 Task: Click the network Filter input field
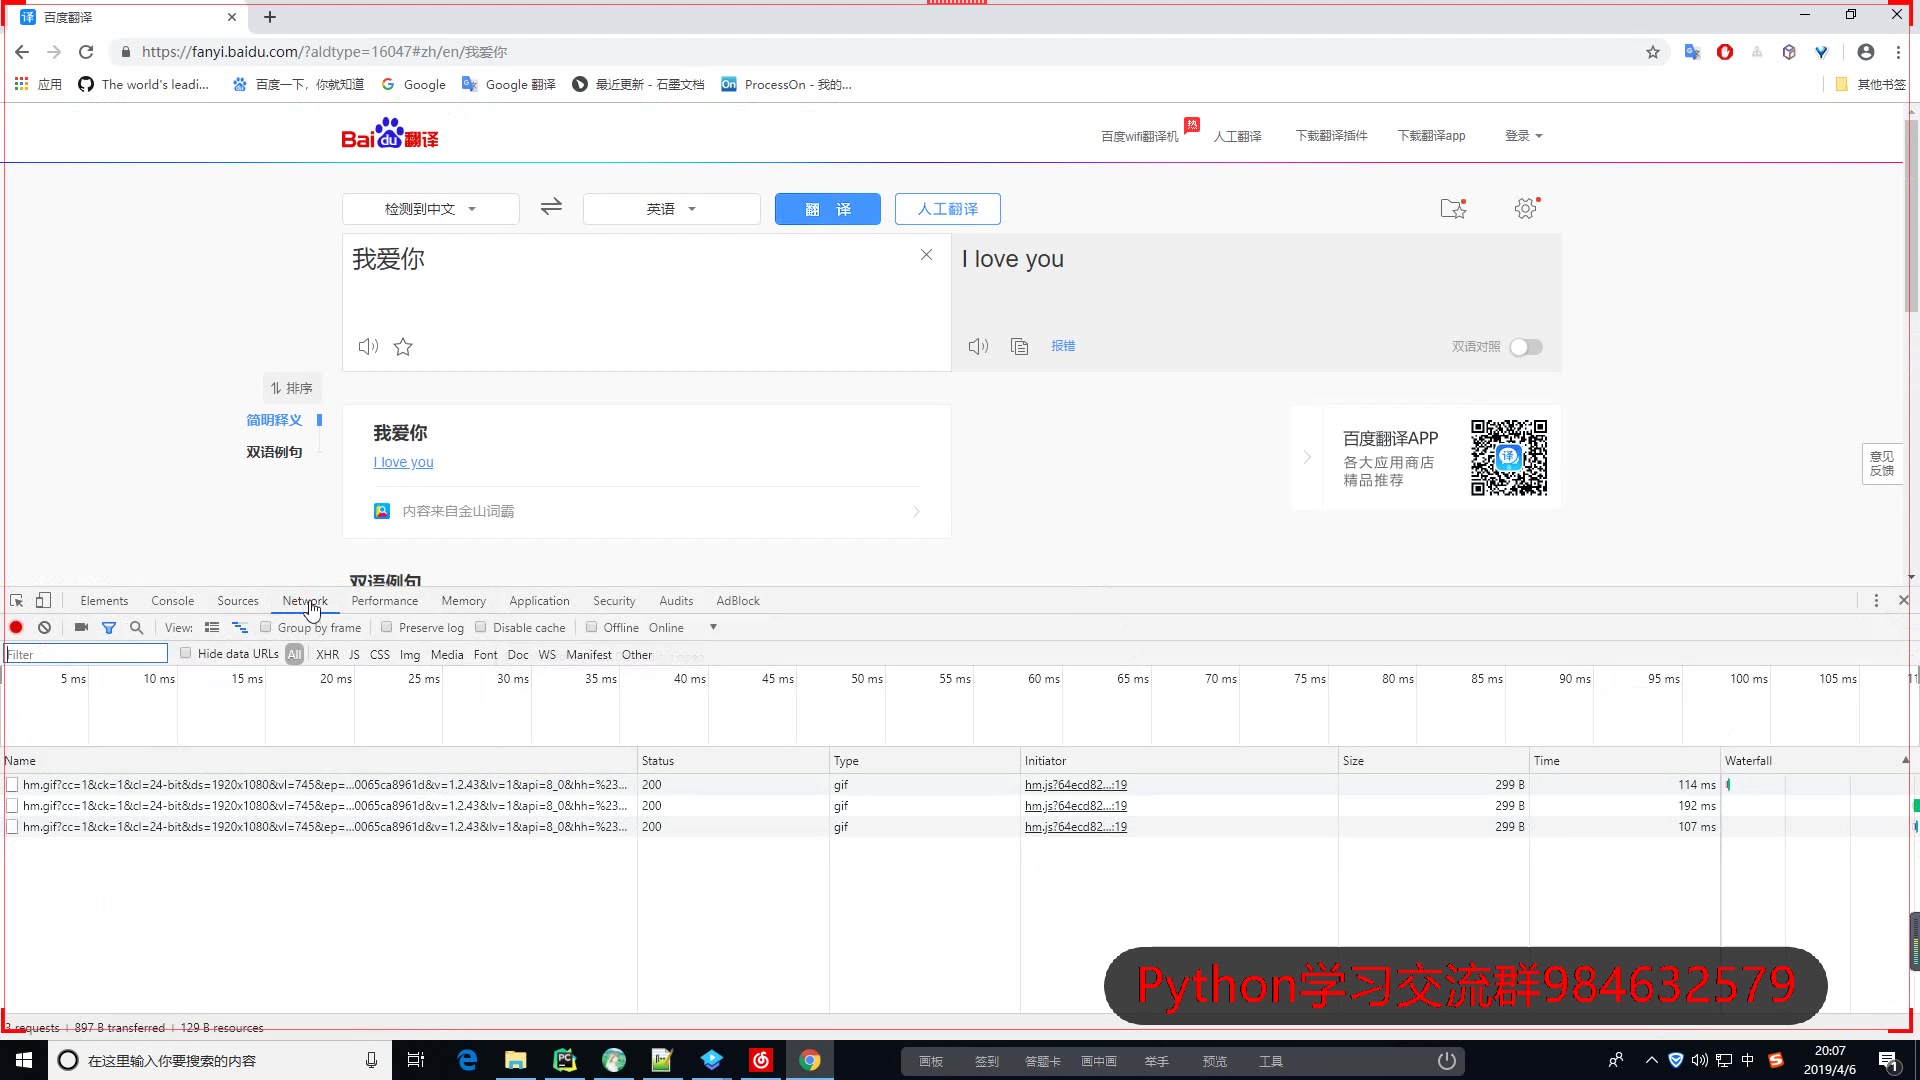[x=86, y=654]
